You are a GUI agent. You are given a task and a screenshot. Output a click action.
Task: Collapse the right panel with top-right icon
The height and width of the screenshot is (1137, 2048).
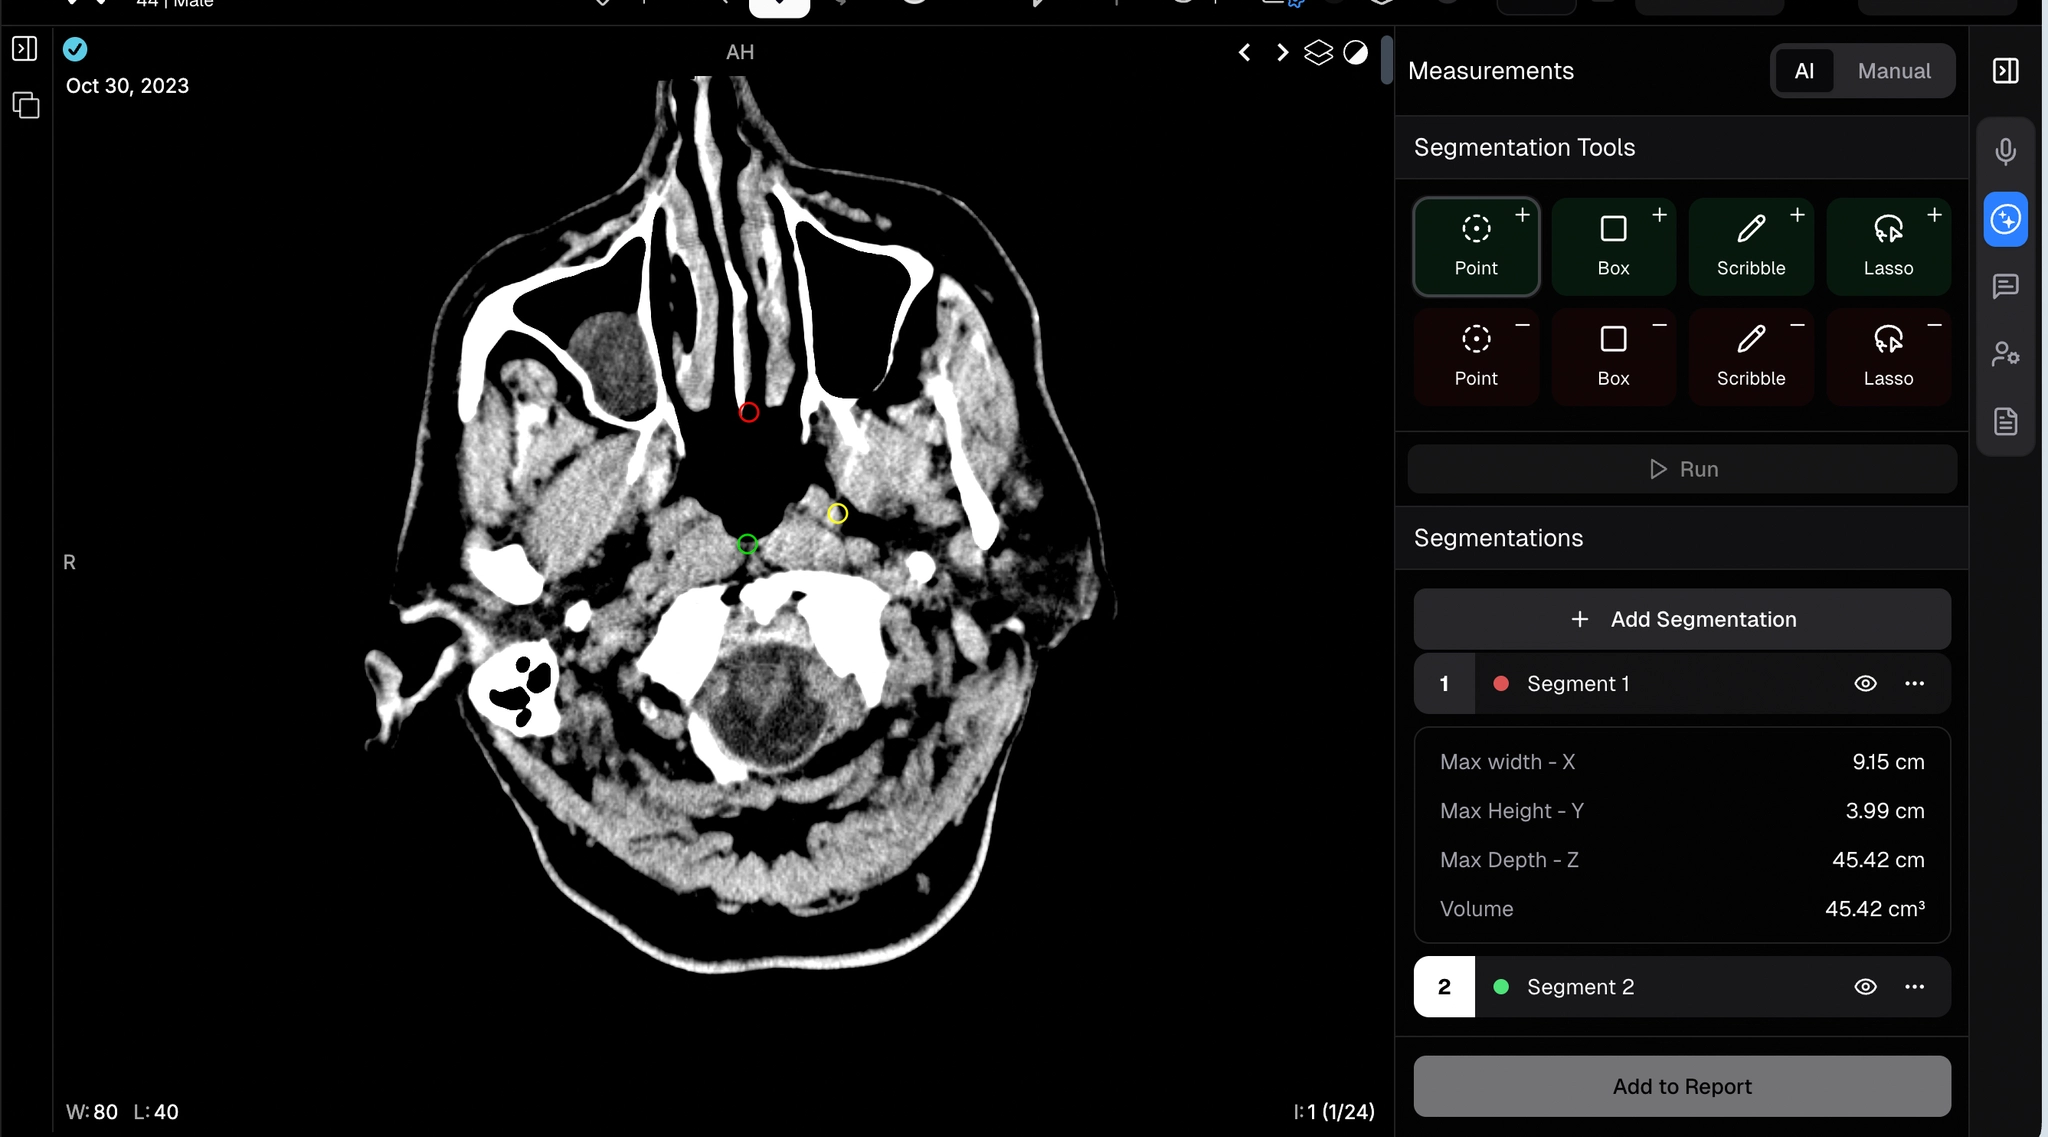point(2005,70)
